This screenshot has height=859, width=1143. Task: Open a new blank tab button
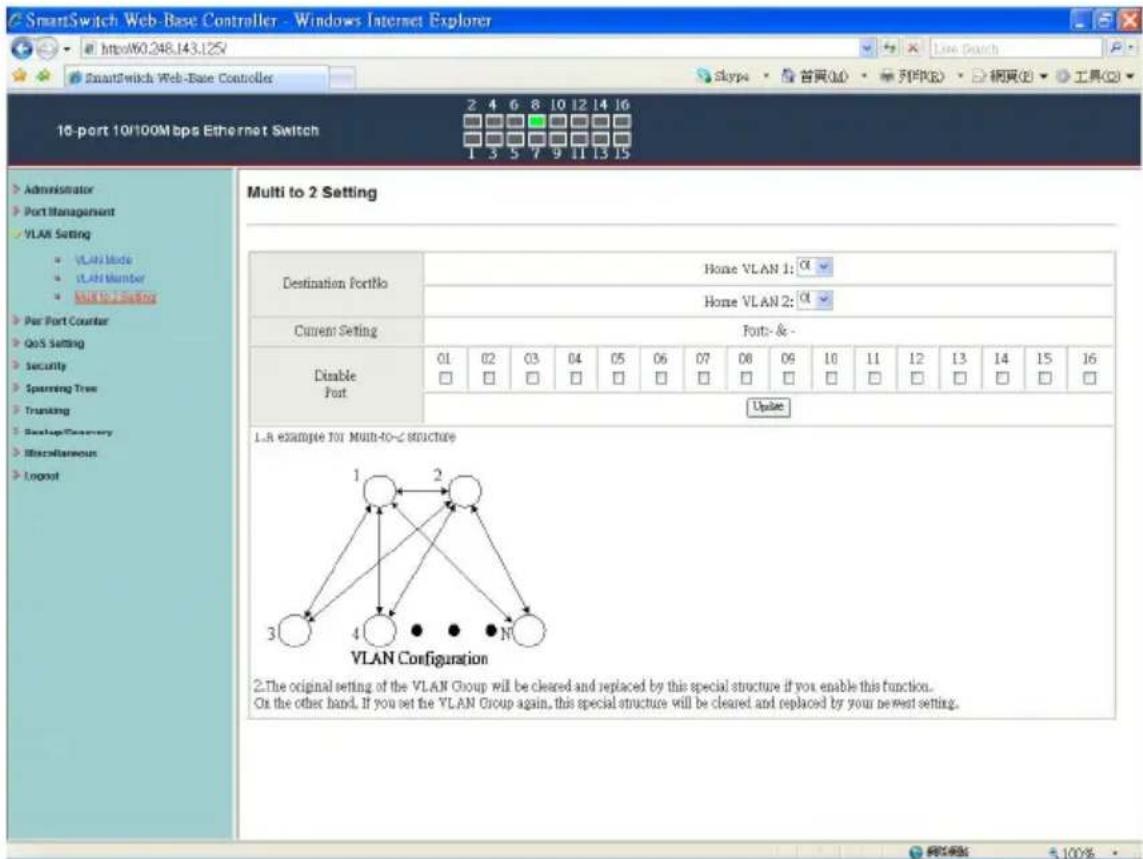342,78
